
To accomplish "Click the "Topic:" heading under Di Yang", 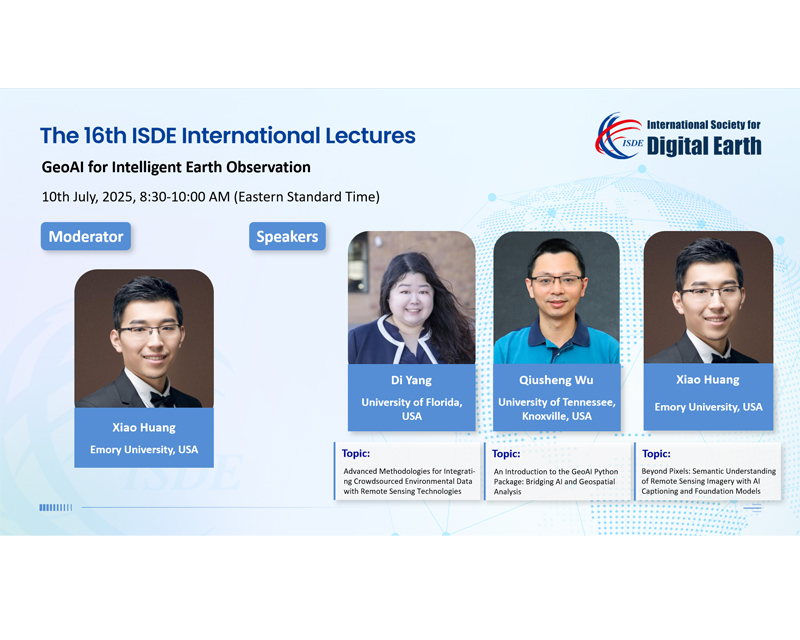I will [356, 453].
